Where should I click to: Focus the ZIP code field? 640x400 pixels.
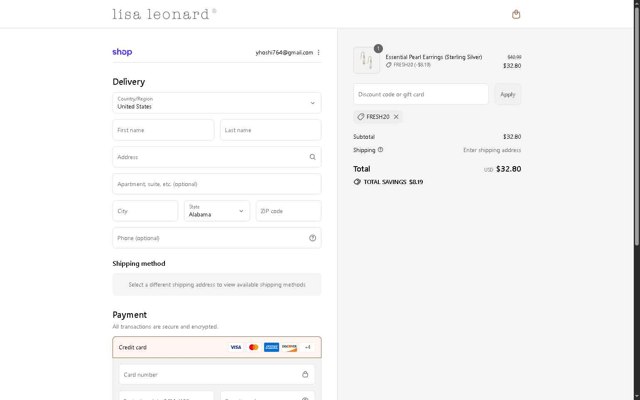tap(289, 211)
